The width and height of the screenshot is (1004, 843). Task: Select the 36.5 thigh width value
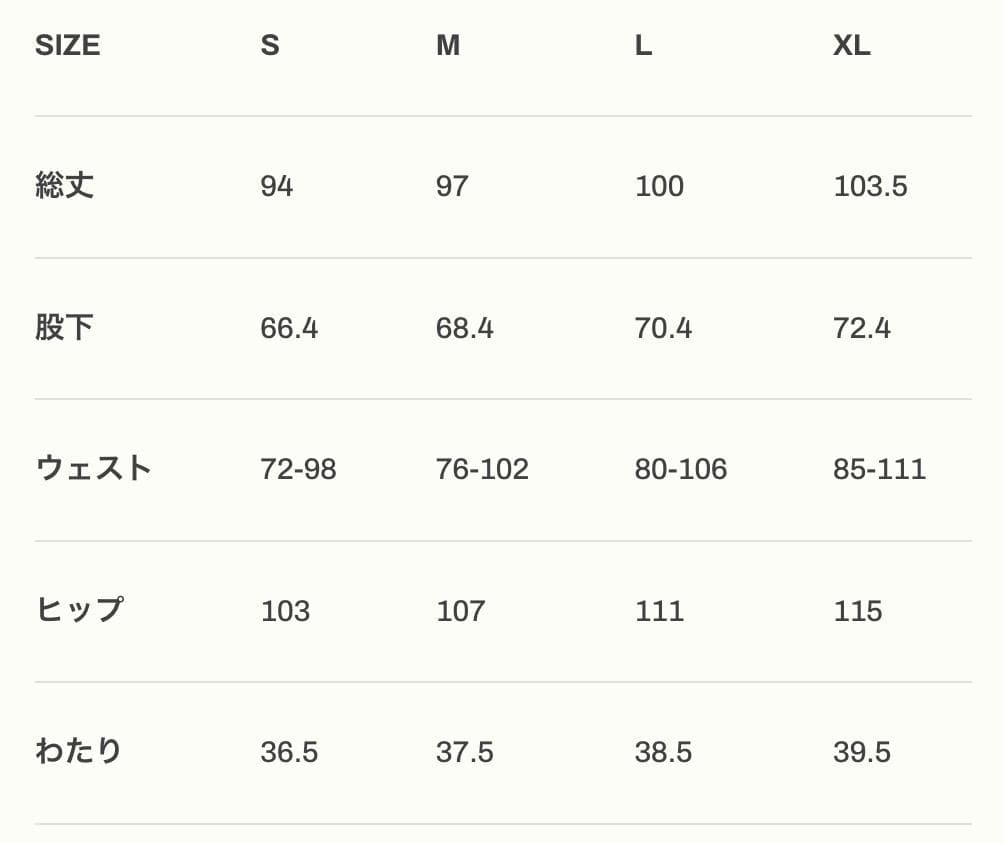pos(289,752)
